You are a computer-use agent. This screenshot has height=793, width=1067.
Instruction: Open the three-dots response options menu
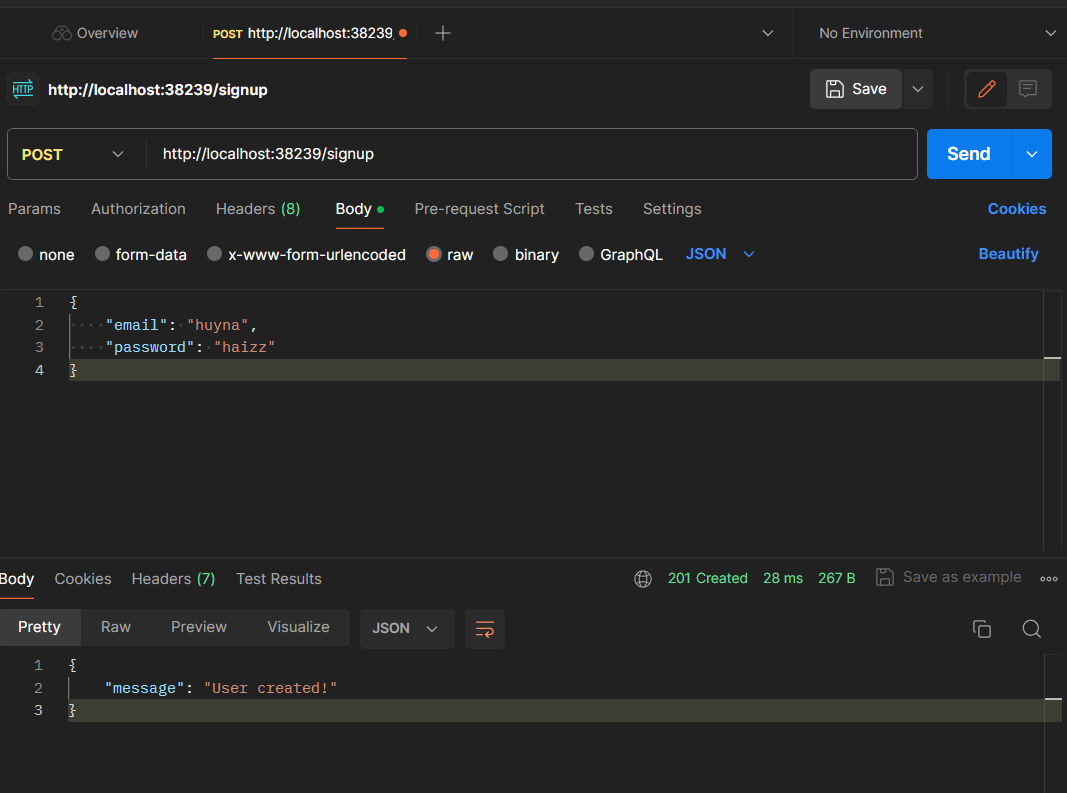pyautogui.click(x=1049, y=578)
